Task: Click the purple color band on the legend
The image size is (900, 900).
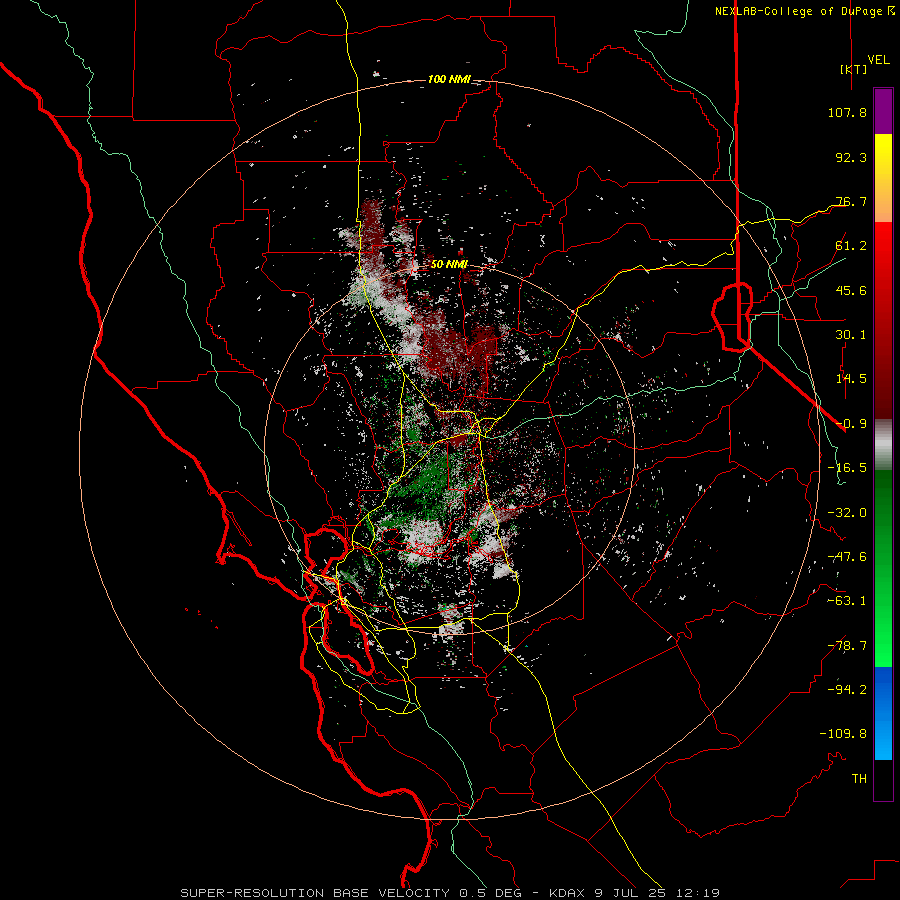Action: click(883, 112)
